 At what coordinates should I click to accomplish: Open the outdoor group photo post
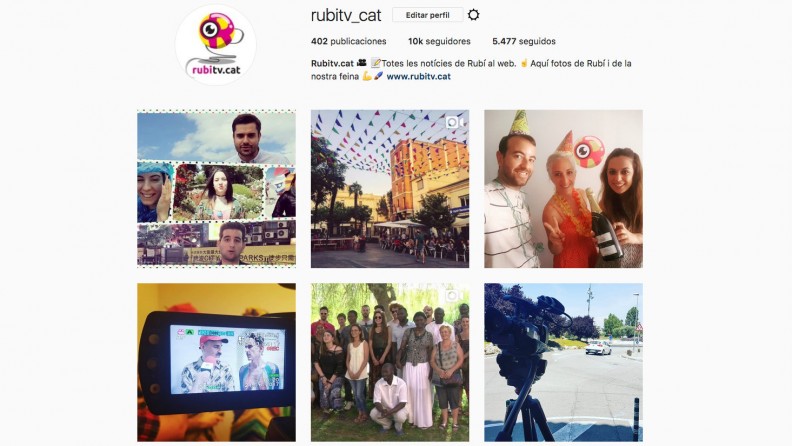(x=389, y=362)
